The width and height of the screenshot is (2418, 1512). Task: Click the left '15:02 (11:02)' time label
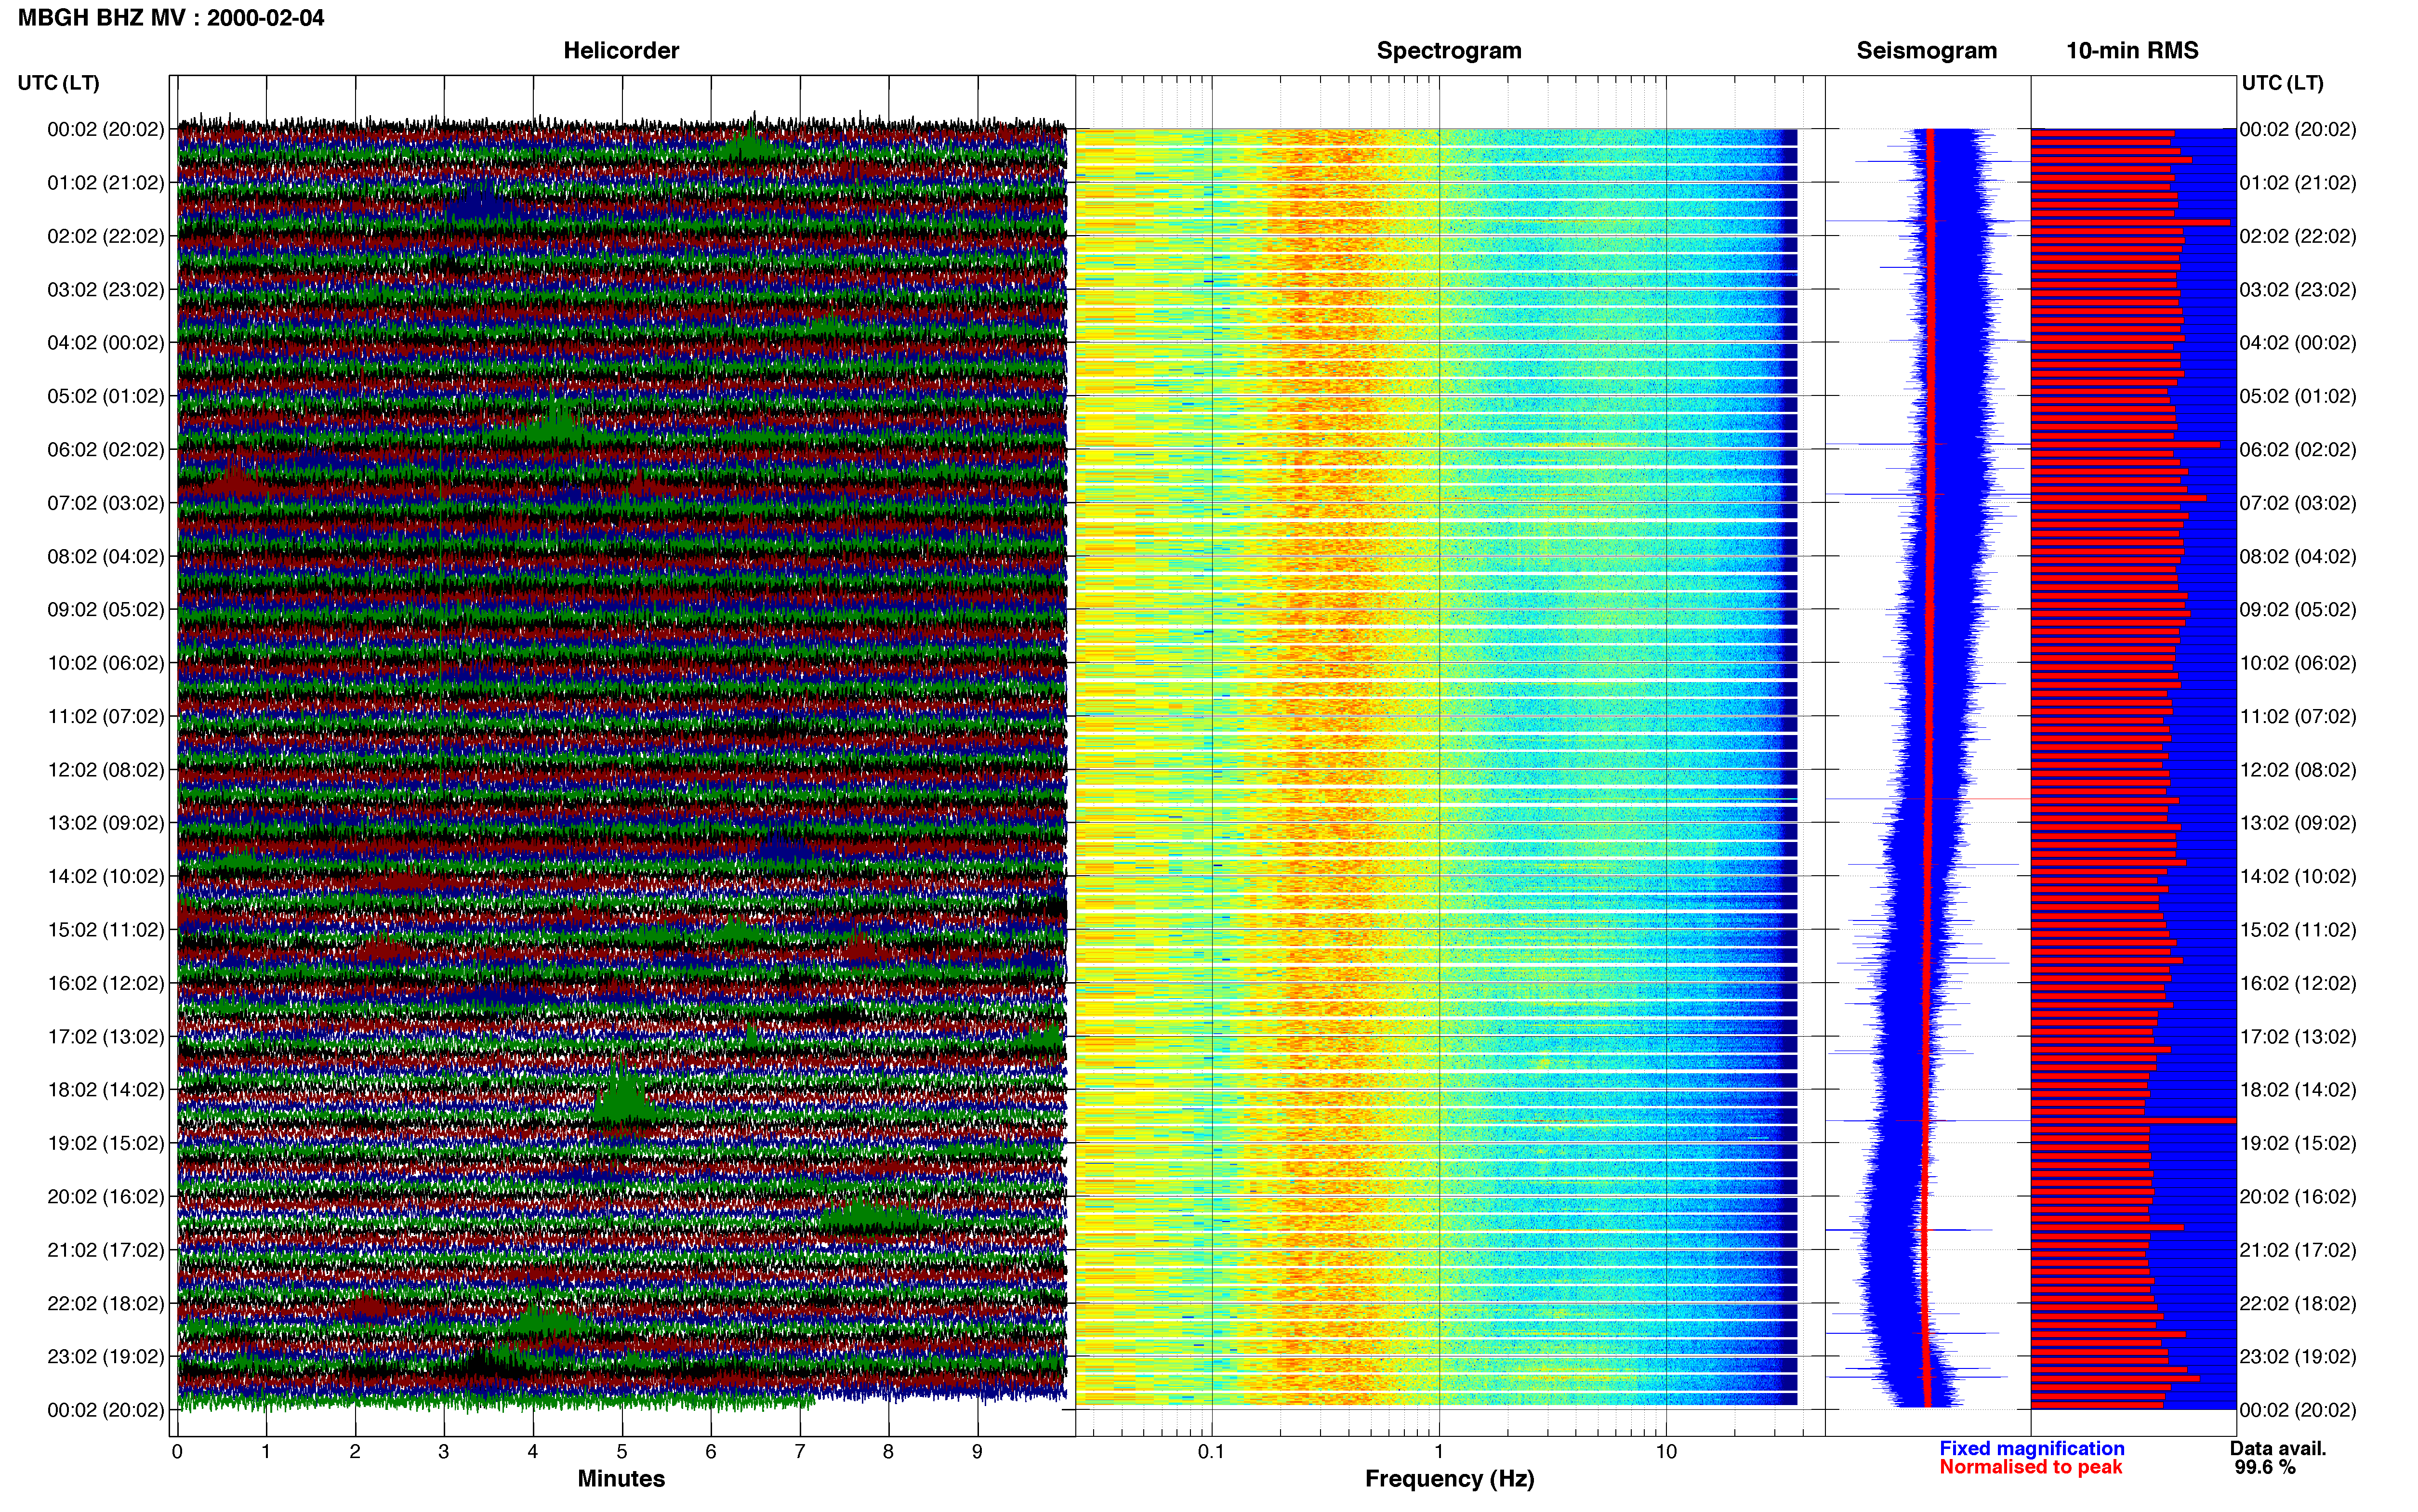[106, 930]
